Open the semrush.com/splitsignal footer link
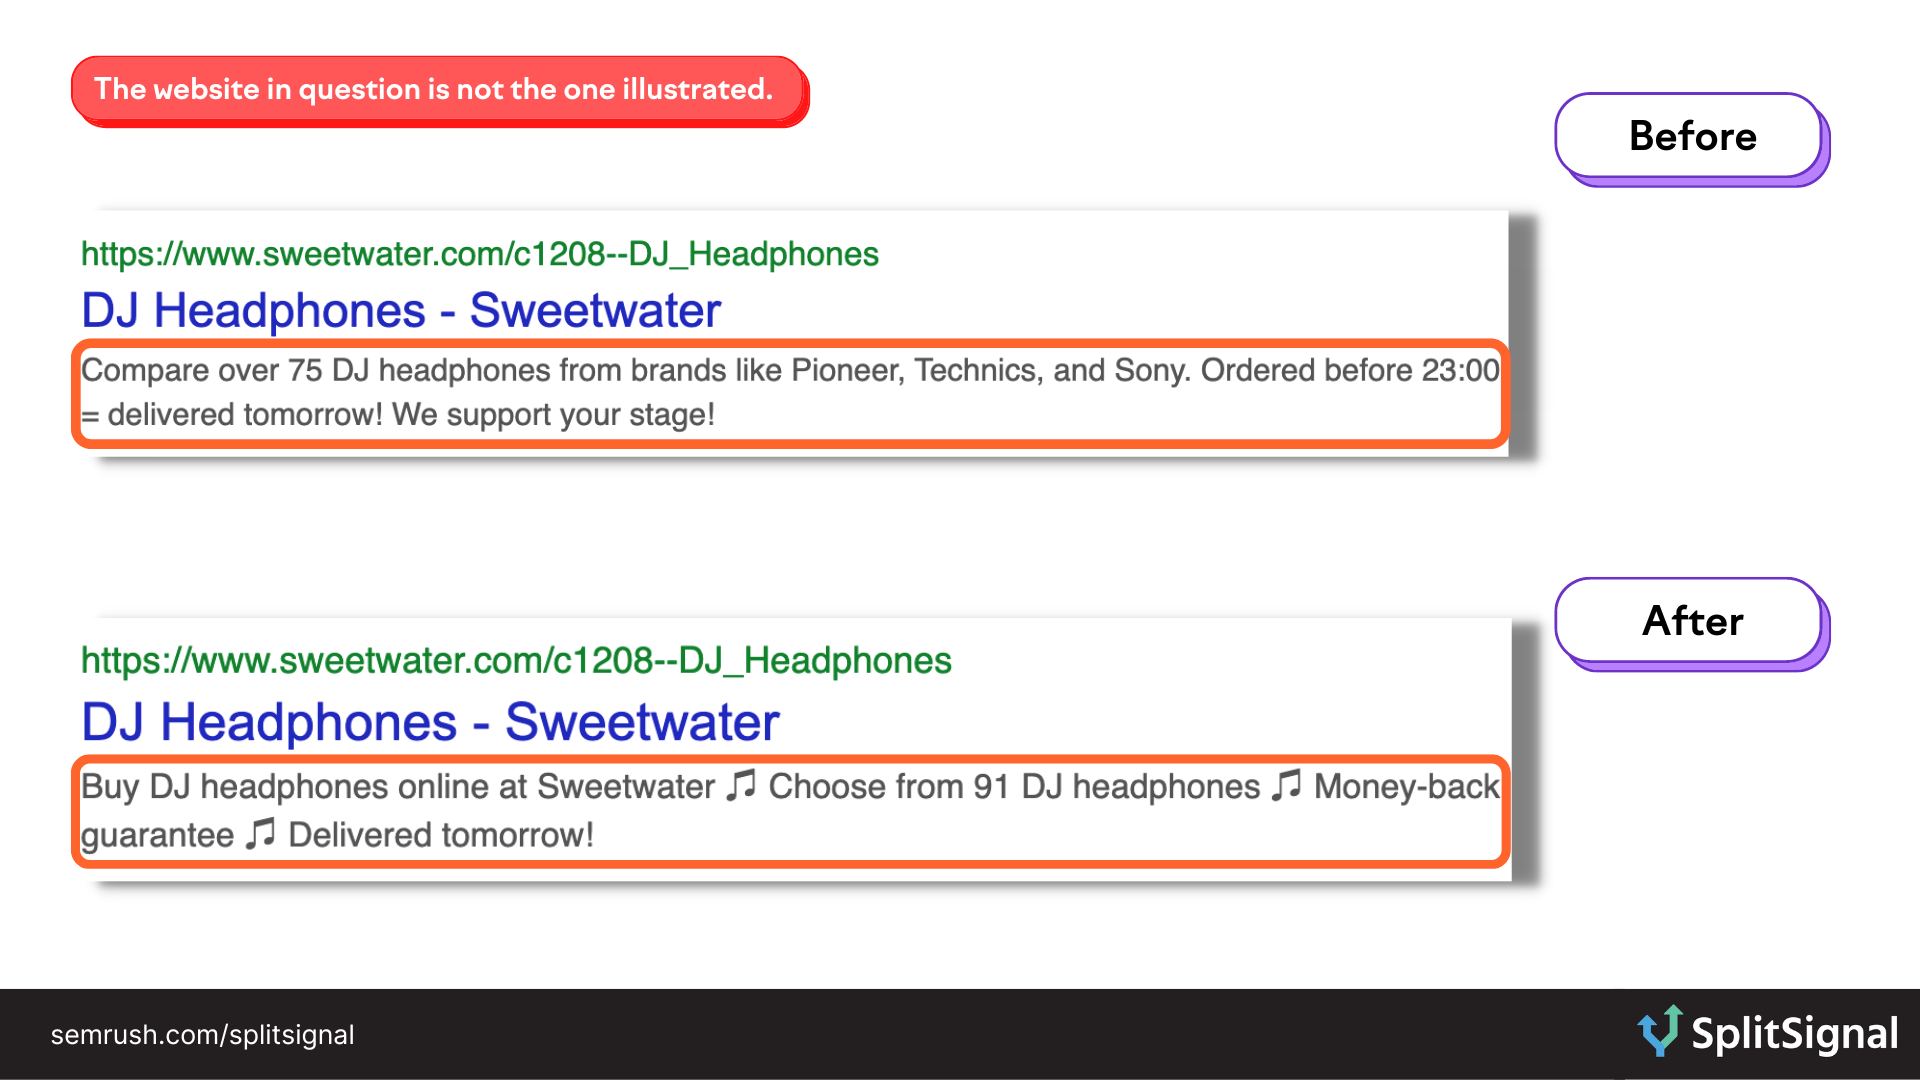Image resolution: width=1920 pixels, height=1080 pixels. (x=202, y=1035)
